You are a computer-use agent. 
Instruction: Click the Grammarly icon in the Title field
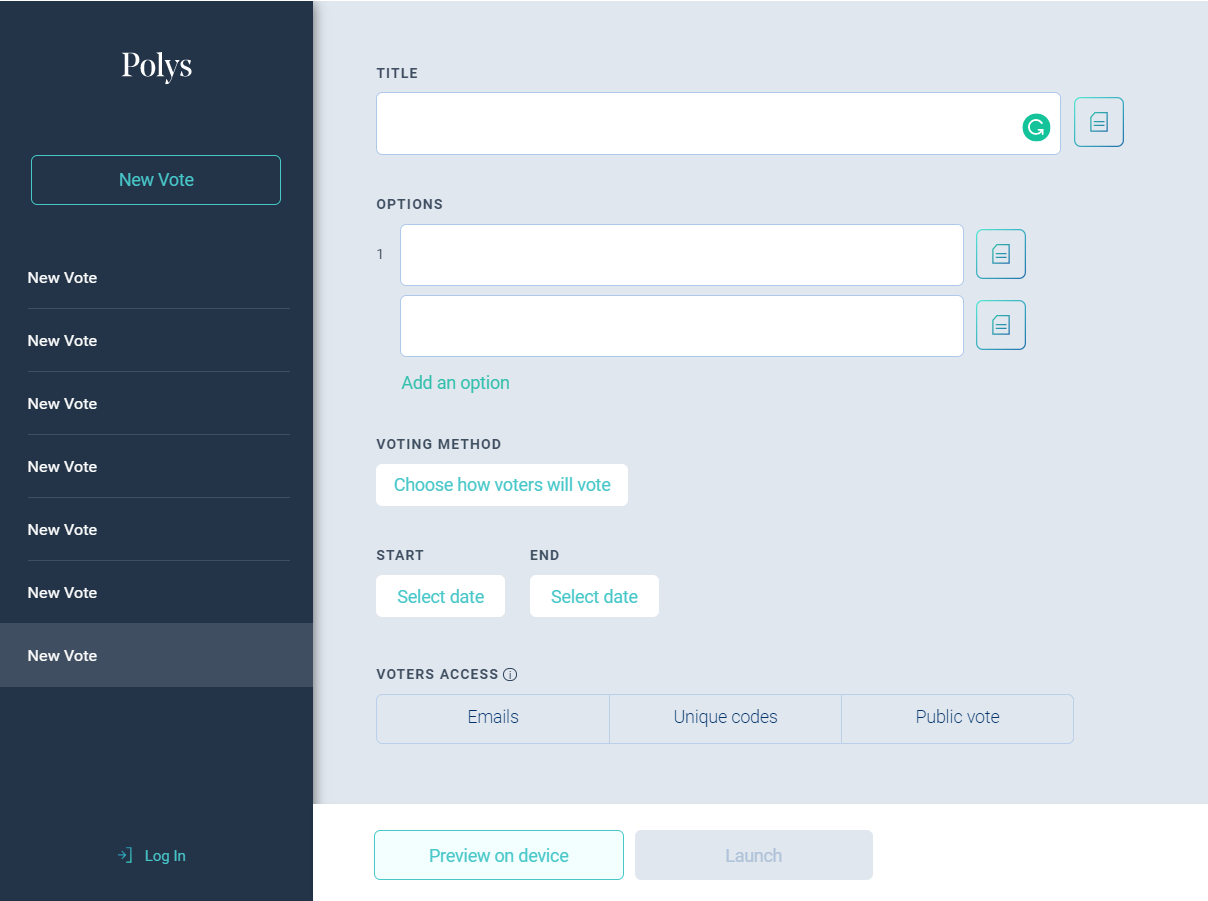1036,127
